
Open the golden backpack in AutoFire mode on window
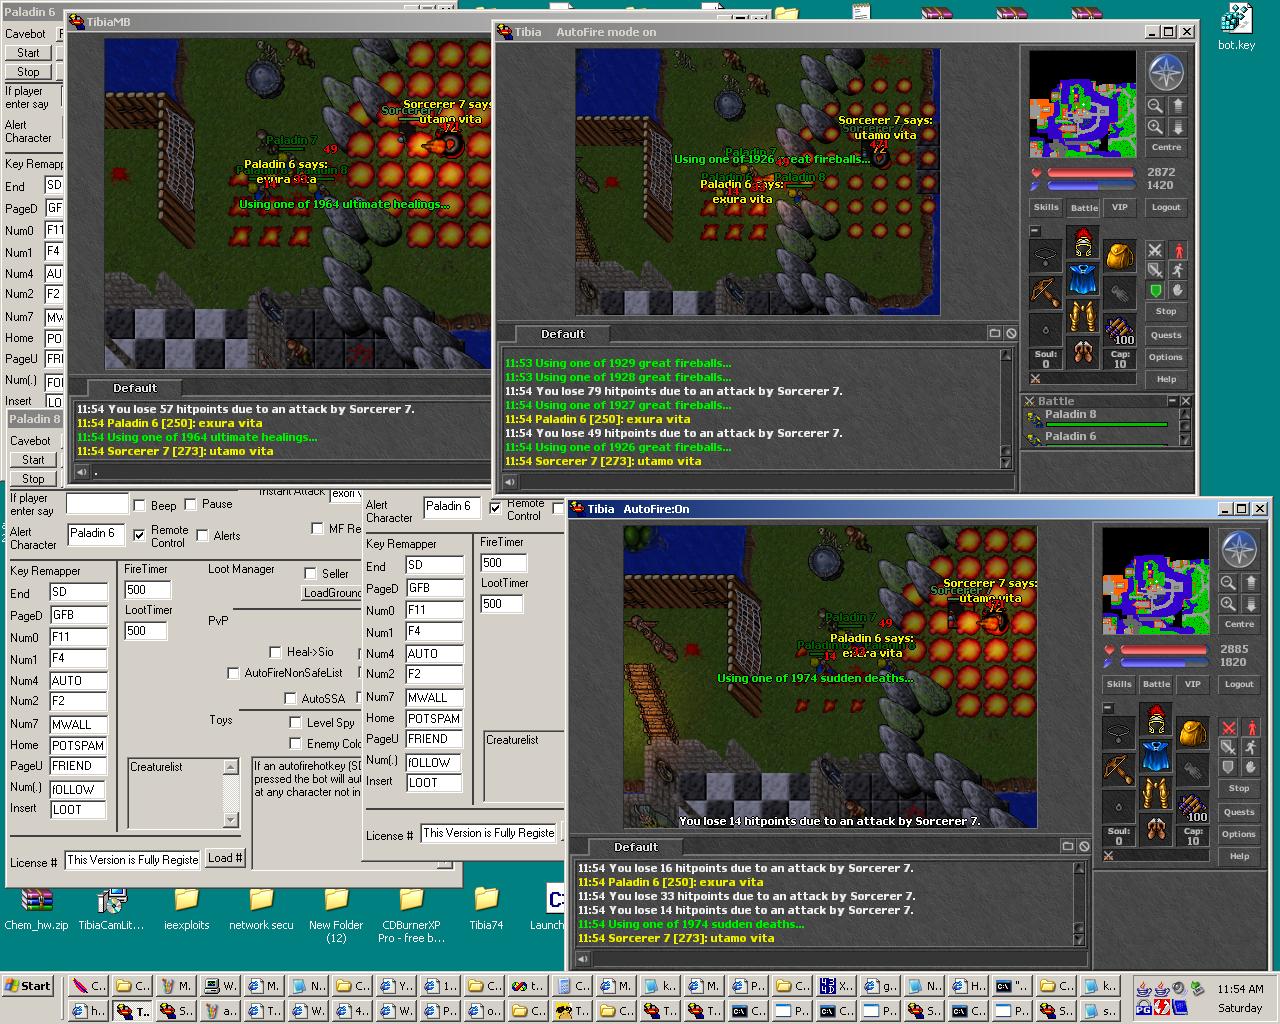(x=1119, y=255)
